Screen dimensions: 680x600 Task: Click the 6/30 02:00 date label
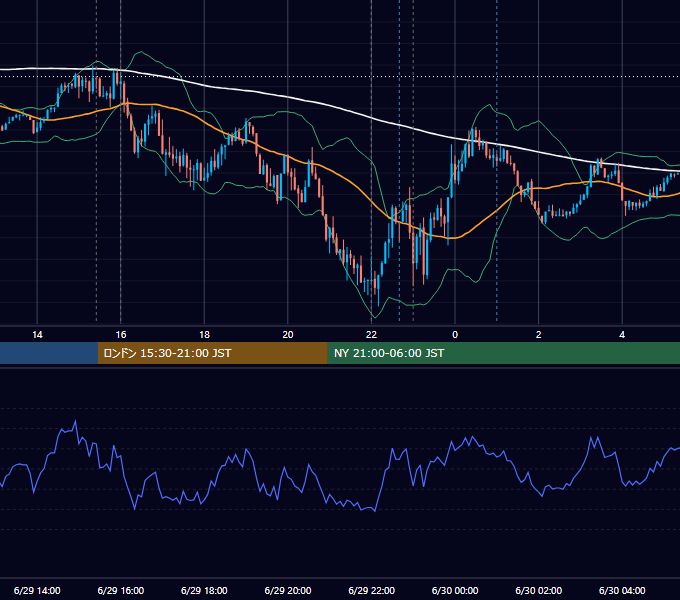pyautogui.click(x=539, y=590)
